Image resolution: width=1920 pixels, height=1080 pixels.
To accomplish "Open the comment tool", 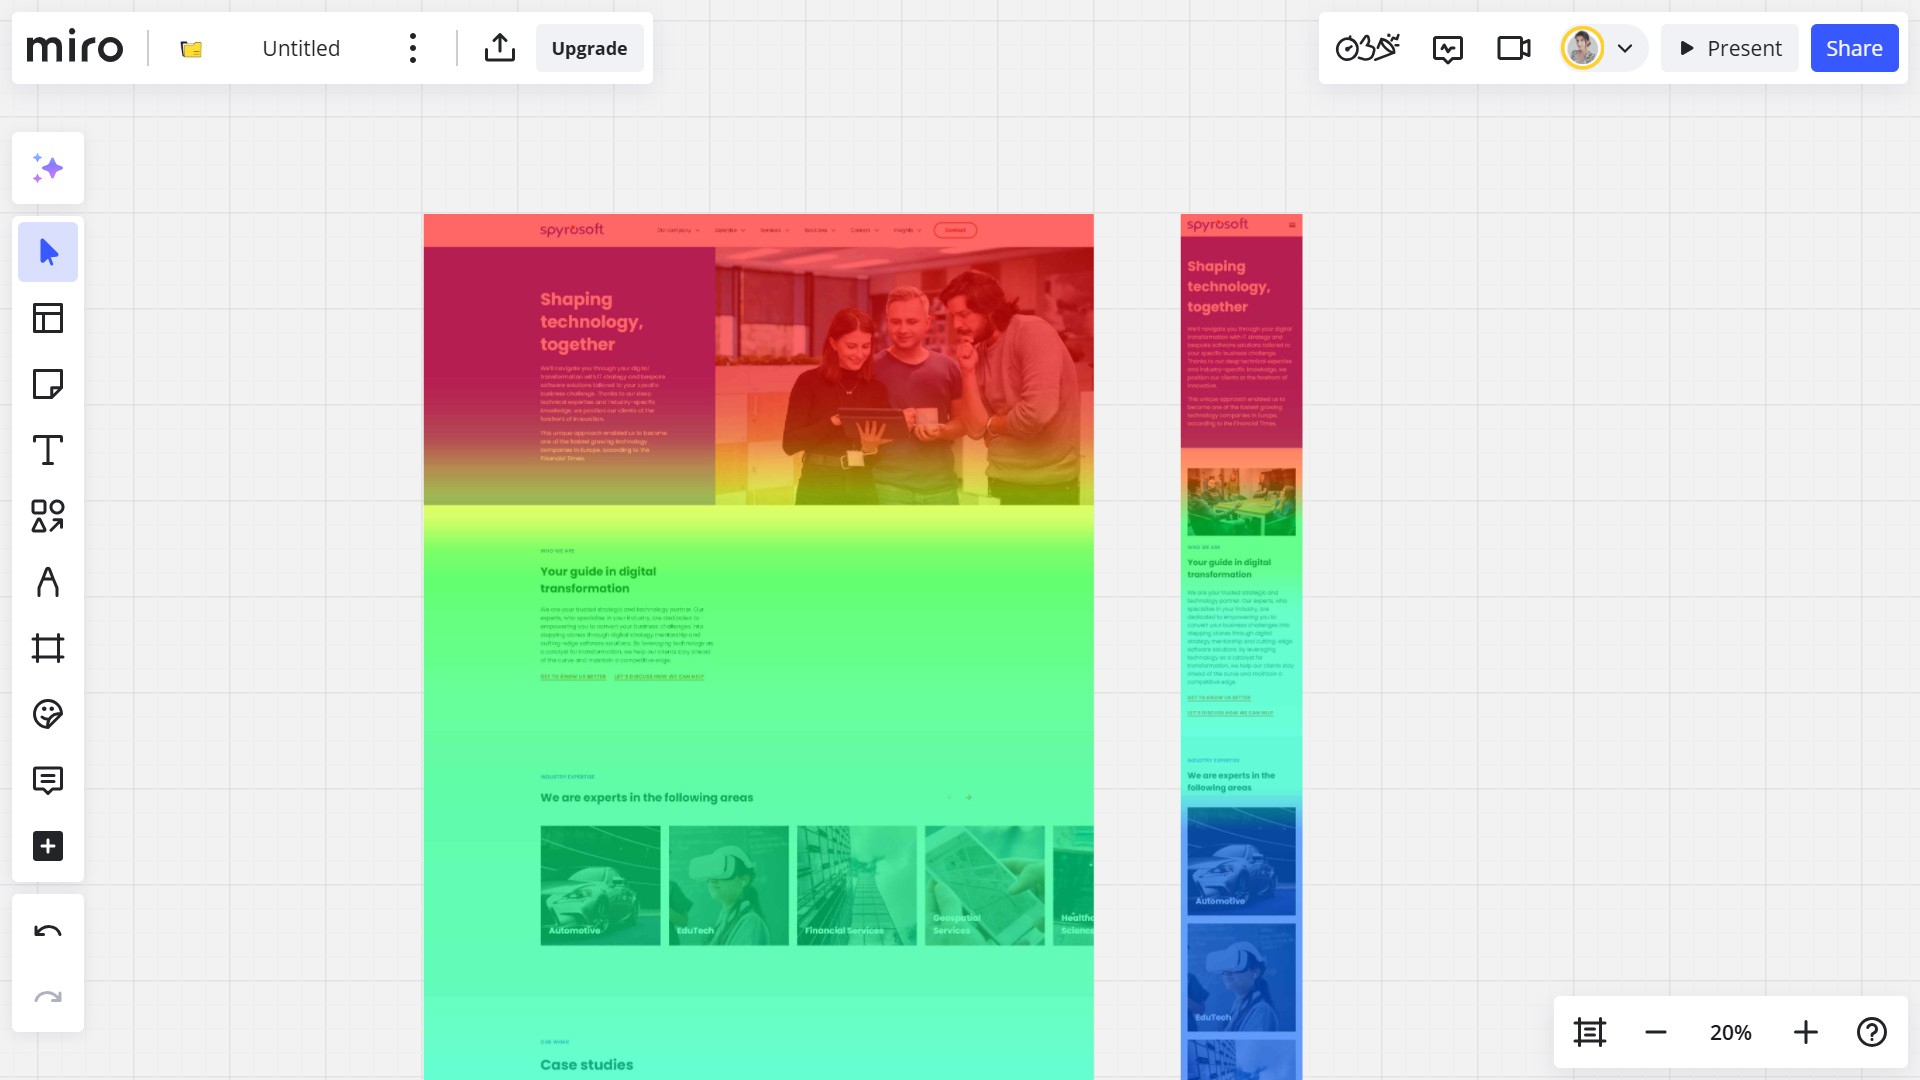I will coord(47,780).
